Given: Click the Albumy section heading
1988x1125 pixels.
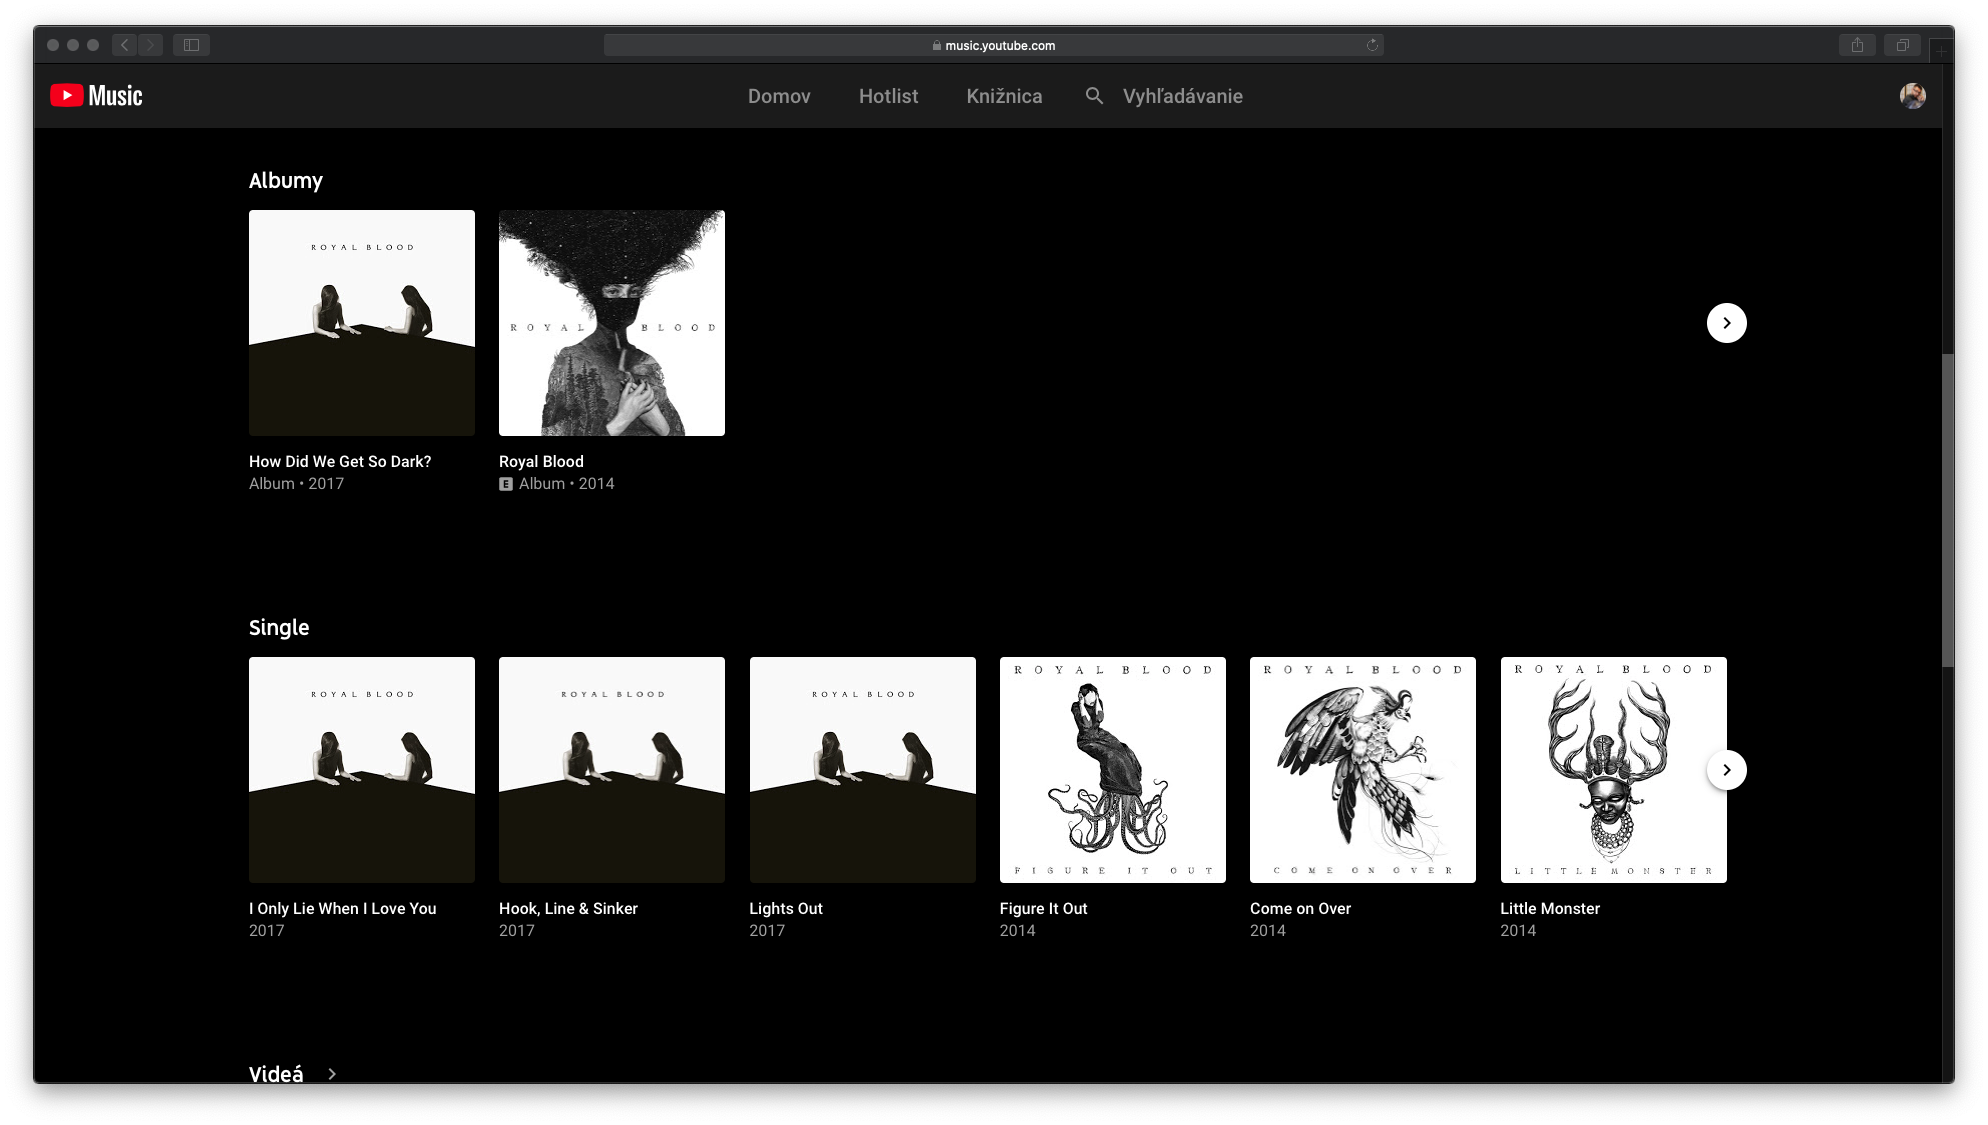Looking at the screenshot, I should click(286, 181).
